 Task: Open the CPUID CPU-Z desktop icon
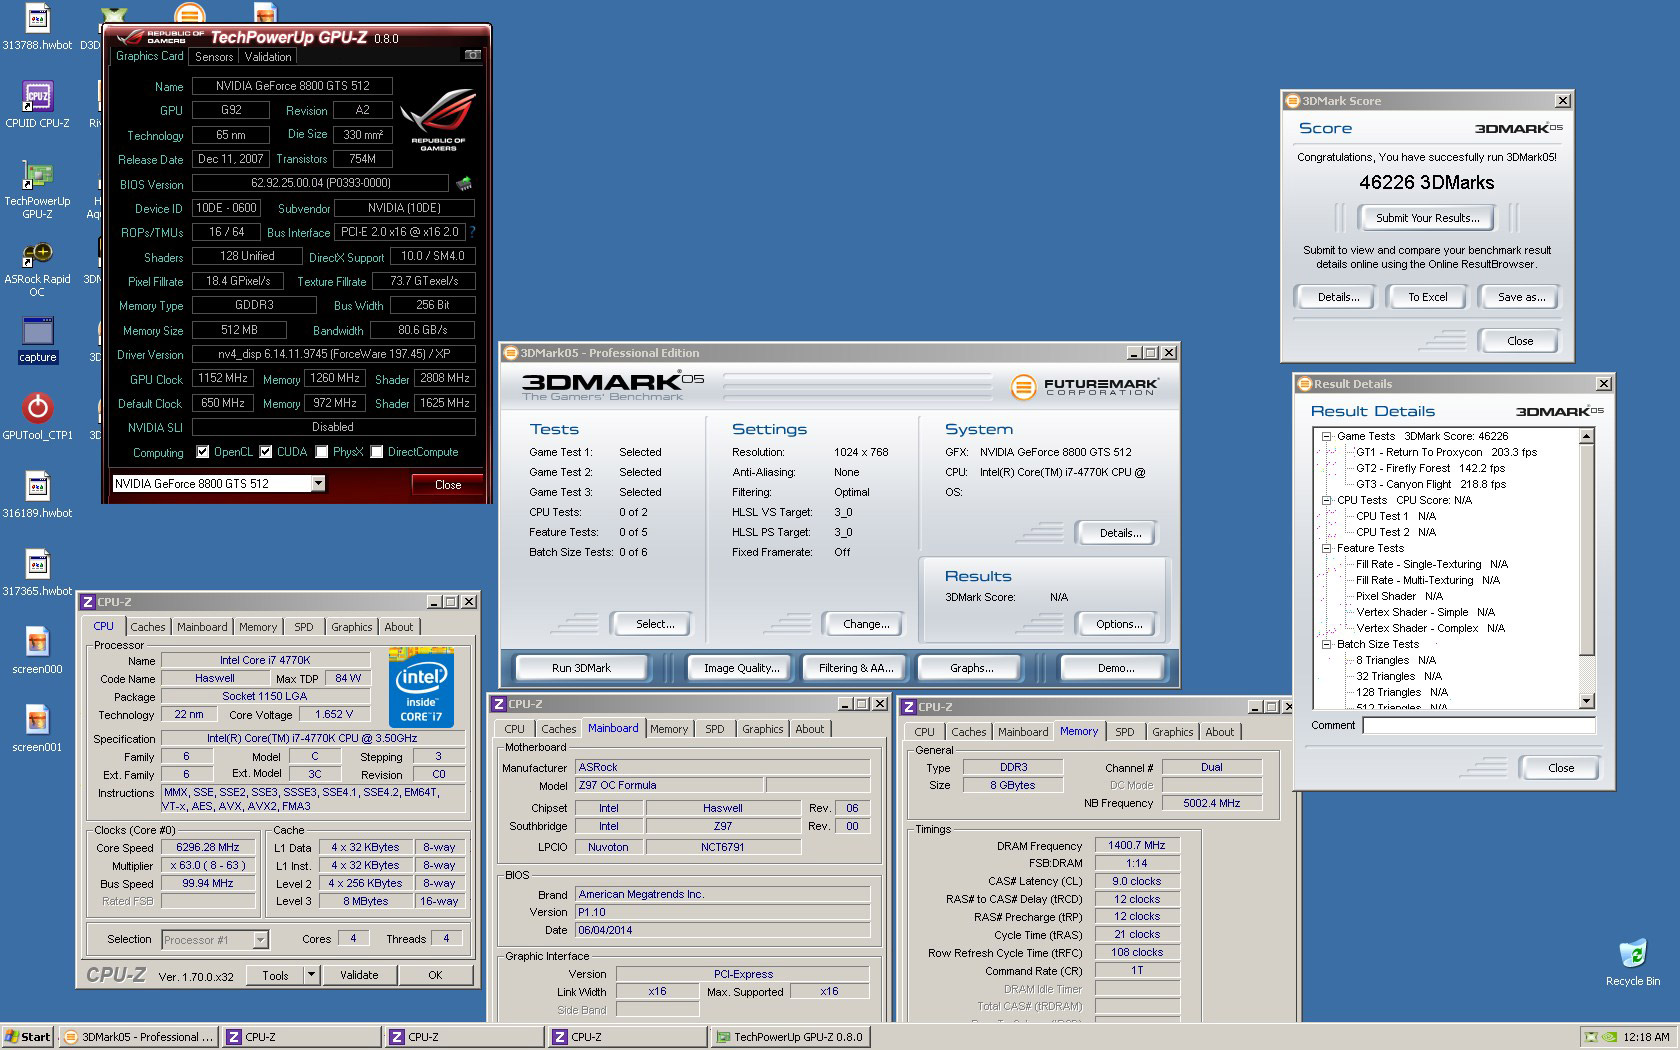point(37,98)
